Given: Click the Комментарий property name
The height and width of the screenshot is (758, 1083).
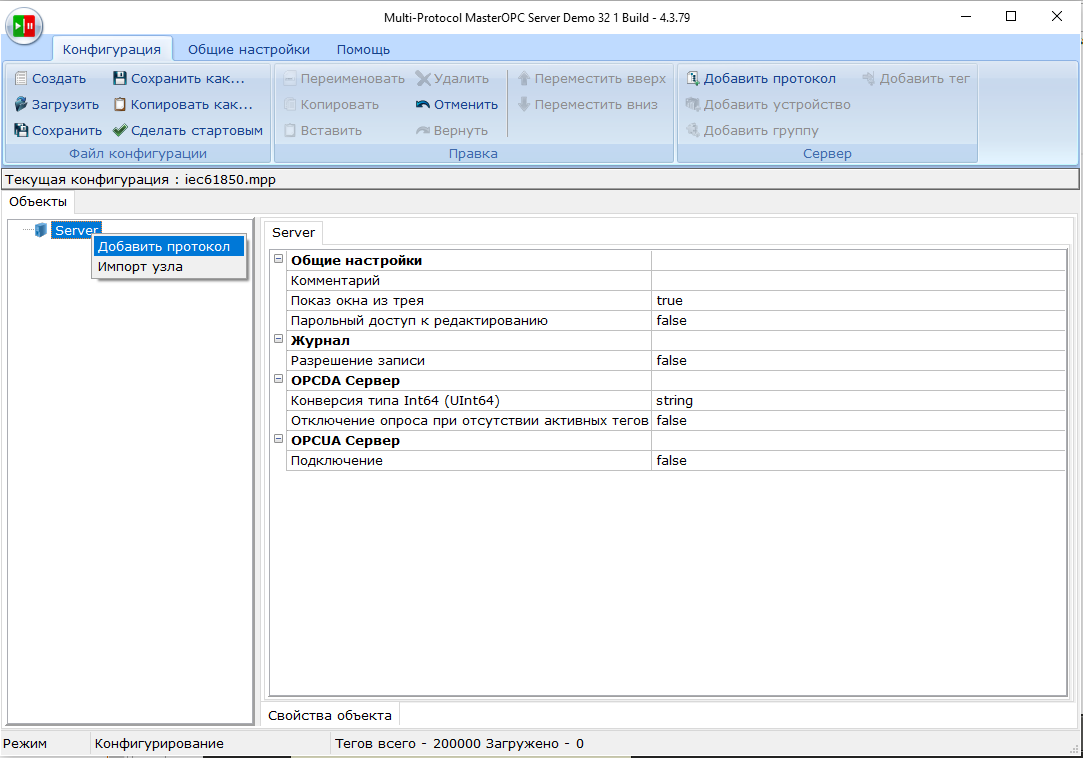Looking at the screenshot, I should [x=335, y=281].
